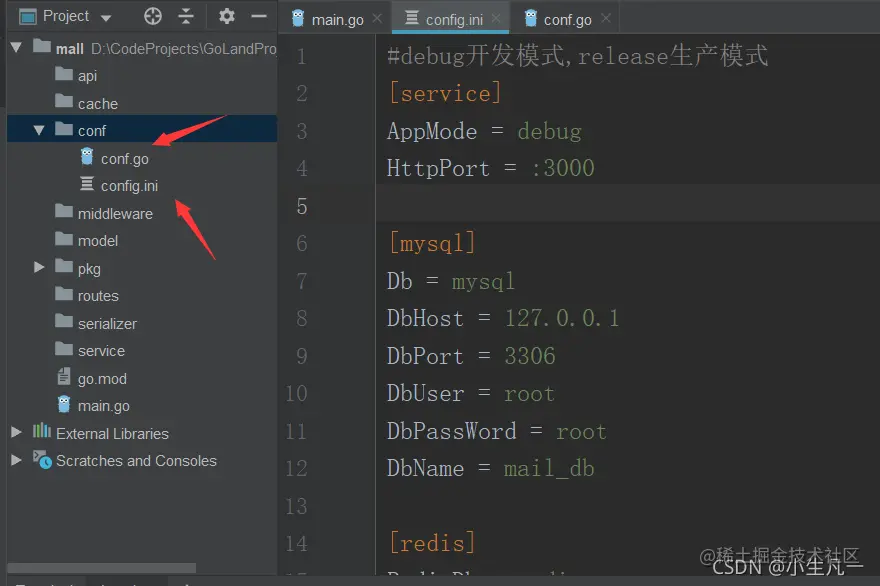Close the config.ini tab
The width and height of the screenshot is (880, 586).
496,19
